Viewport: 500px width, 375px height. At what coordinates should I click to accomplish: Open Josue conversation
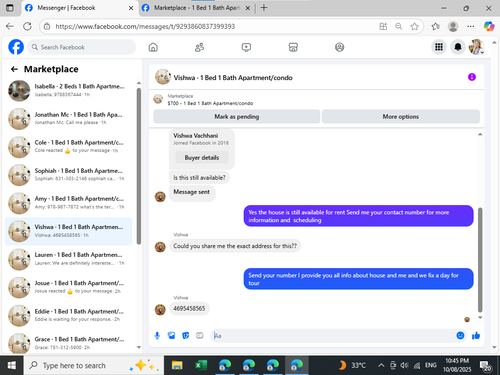[69, 287]
